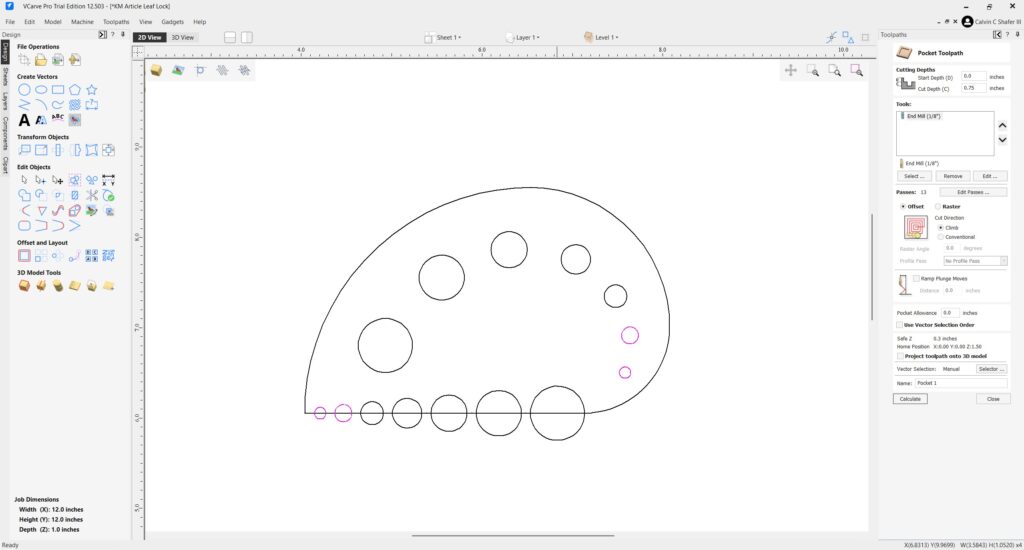Activate the pan view icon

pos(791,70)
